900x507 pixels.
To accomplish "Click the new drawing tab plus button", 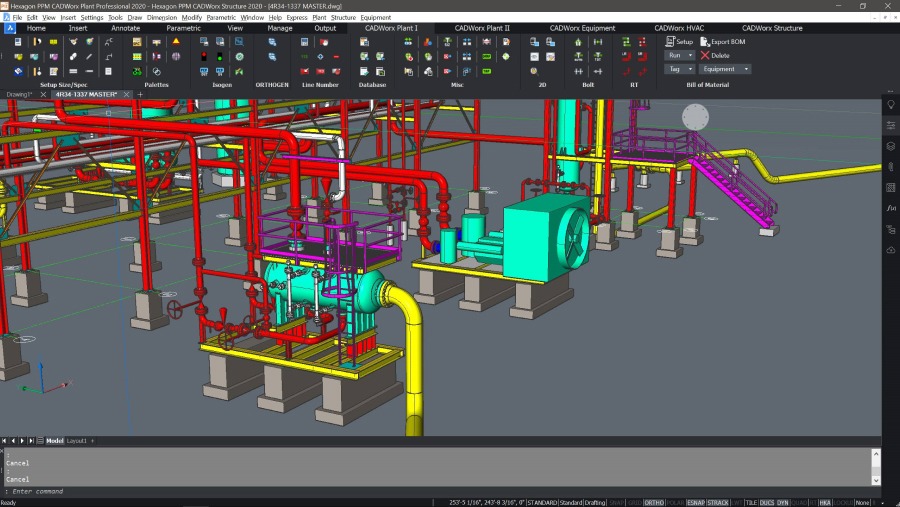I will click(140, 94).
